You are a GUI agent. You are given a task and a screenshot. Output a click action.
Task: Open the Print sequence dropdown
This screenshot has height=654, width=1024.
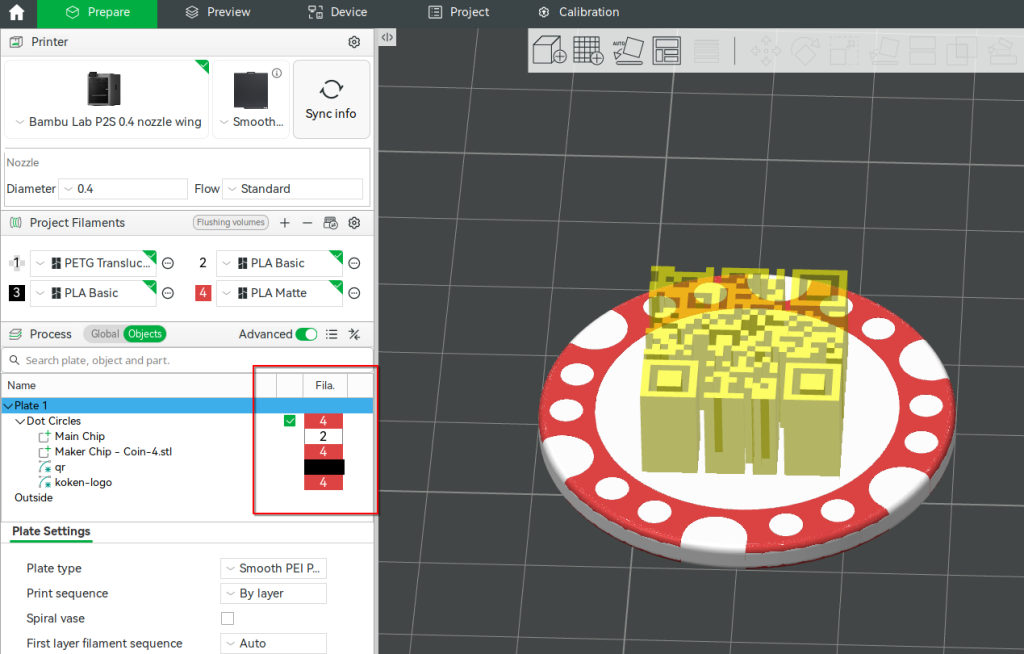coord(273,593)
